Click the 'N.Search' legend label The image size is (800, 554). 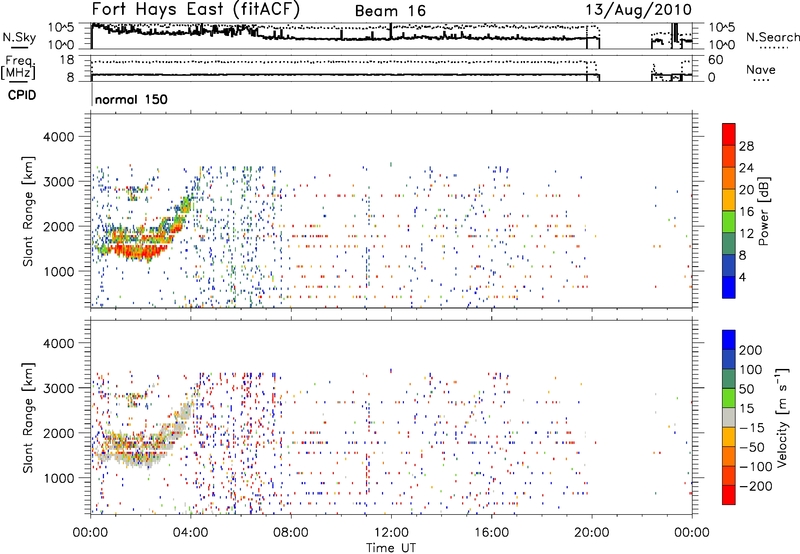(772, 37)
